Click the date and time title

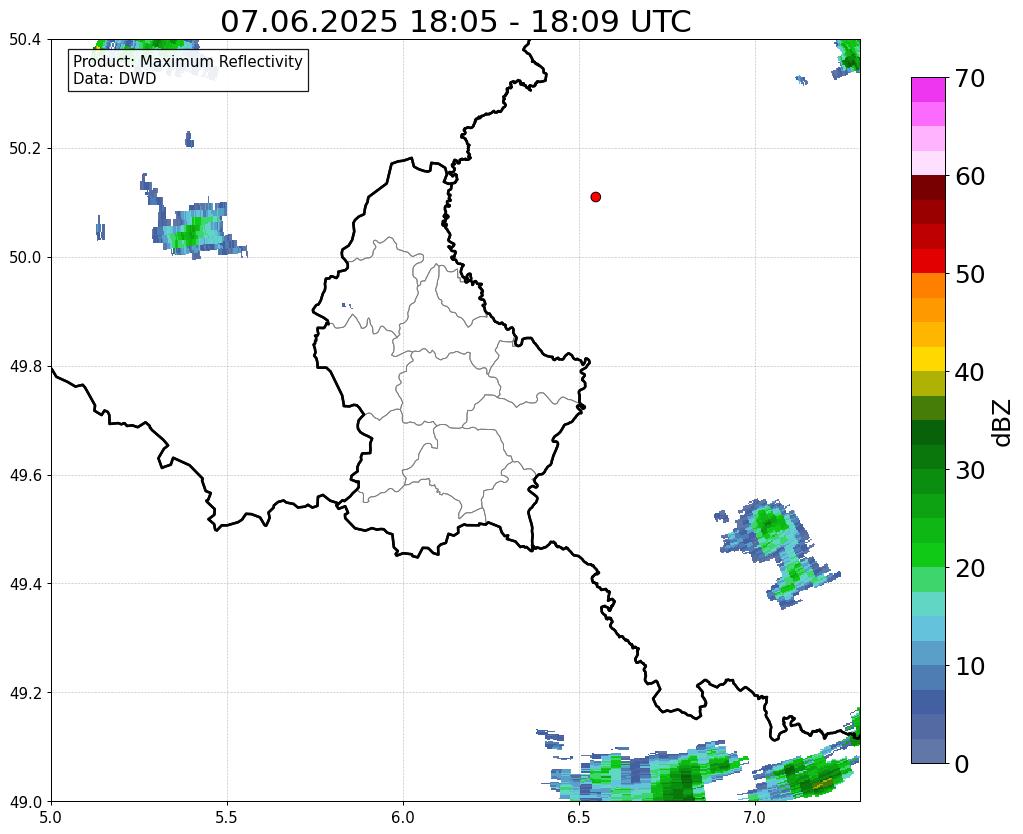[455, 21]
